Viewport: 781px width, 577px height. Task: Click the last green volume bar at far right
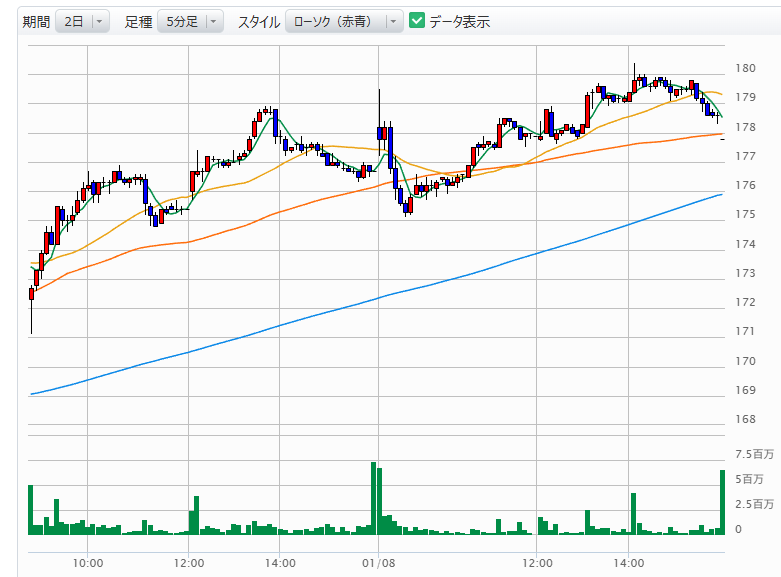(x=721, y=502)
